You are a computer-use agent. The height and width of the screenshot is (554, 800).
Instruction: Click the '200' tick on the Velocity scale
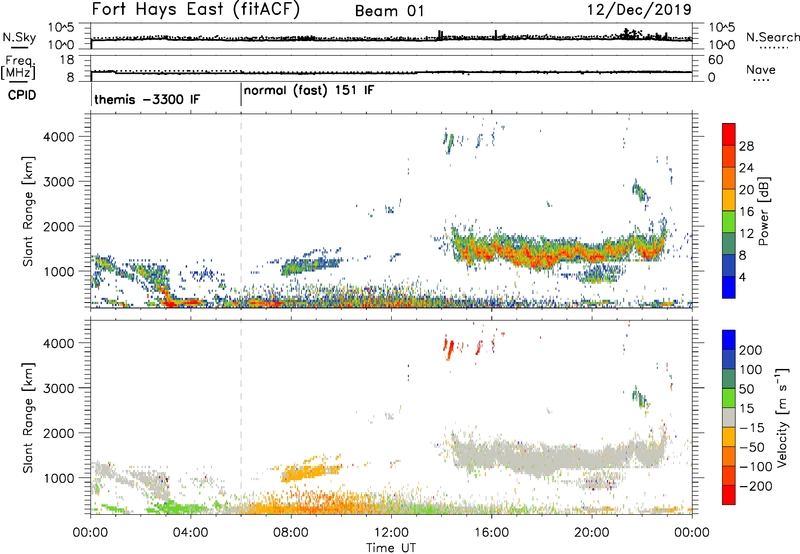point(751,350)
